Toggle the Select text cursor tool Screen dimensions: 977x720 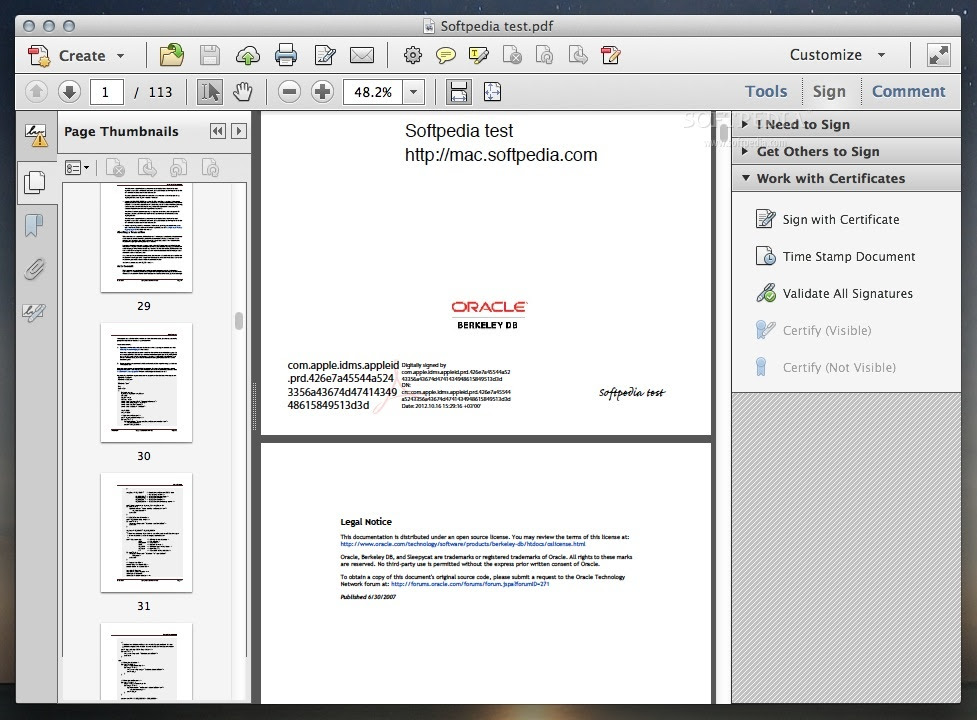coord(210,92)
